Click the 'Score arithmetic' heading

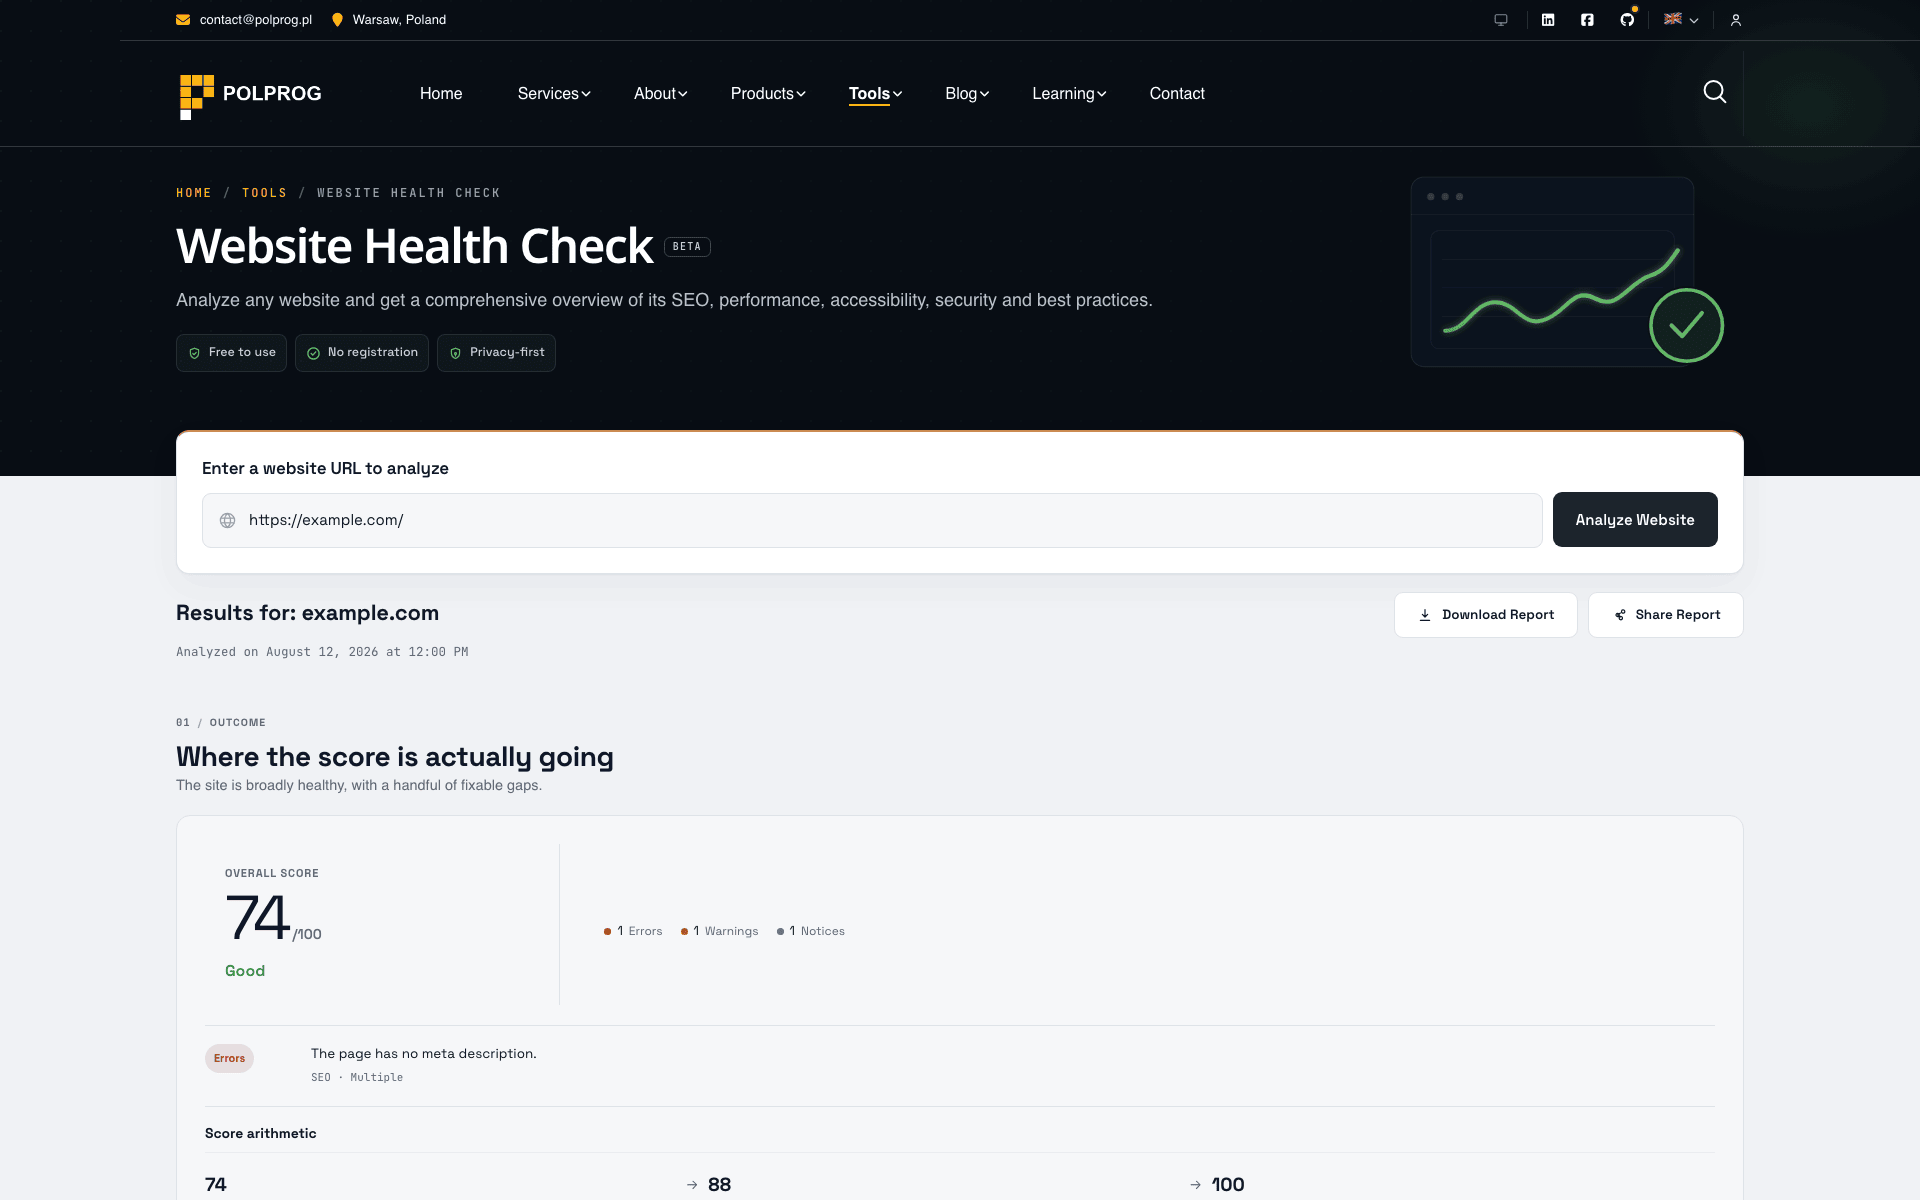(x=261, y=1133)
